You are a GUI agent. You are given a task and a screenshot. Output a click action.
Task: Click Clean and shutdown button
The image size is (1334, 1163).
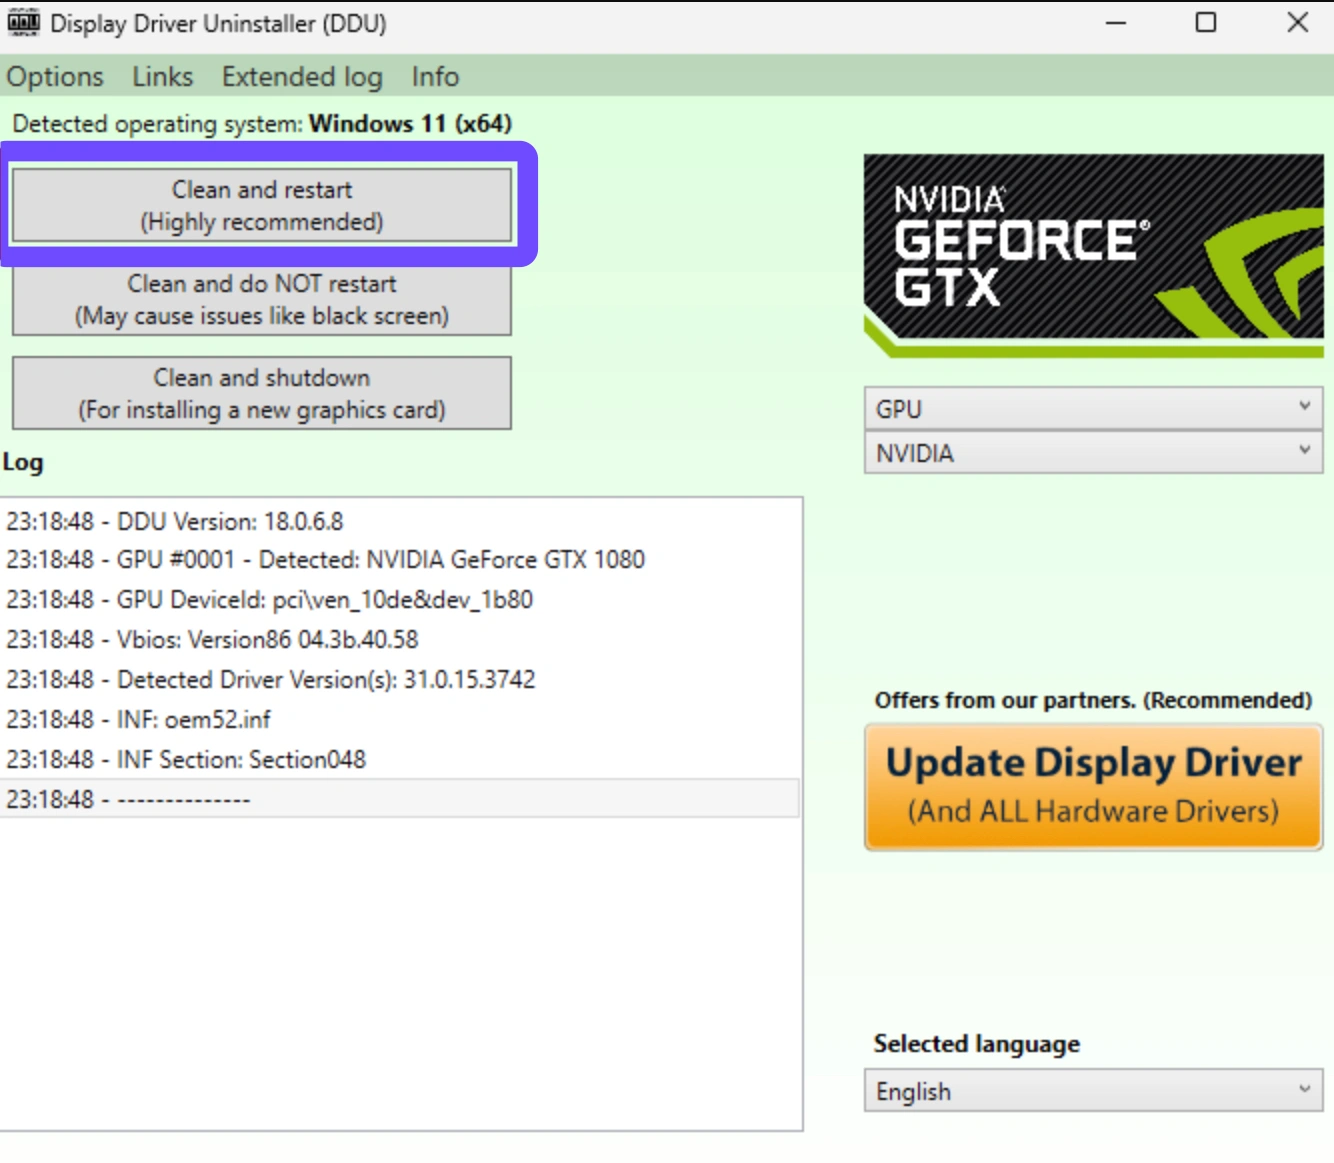(262, 393)
